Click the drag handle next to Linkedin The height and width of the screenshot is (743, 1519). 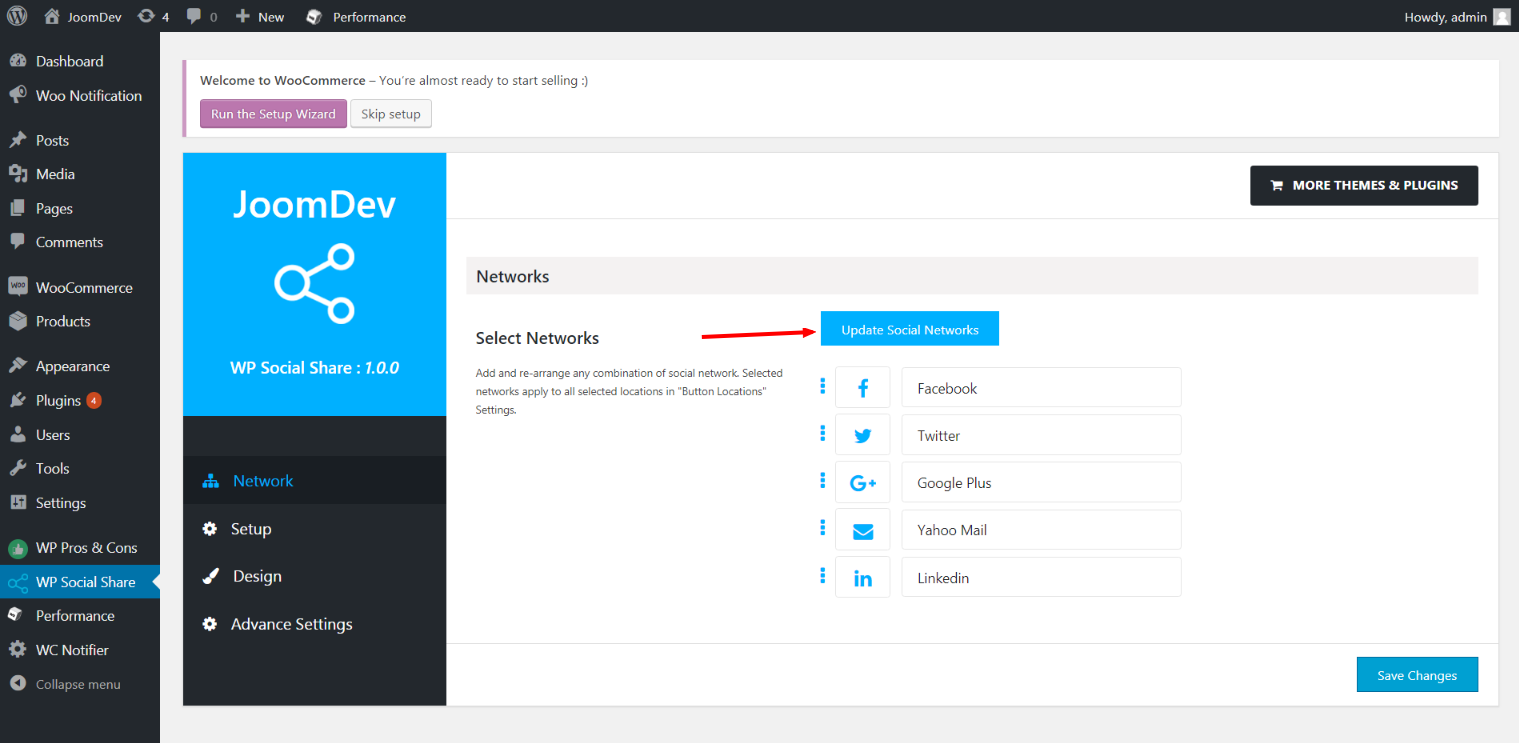823,575
